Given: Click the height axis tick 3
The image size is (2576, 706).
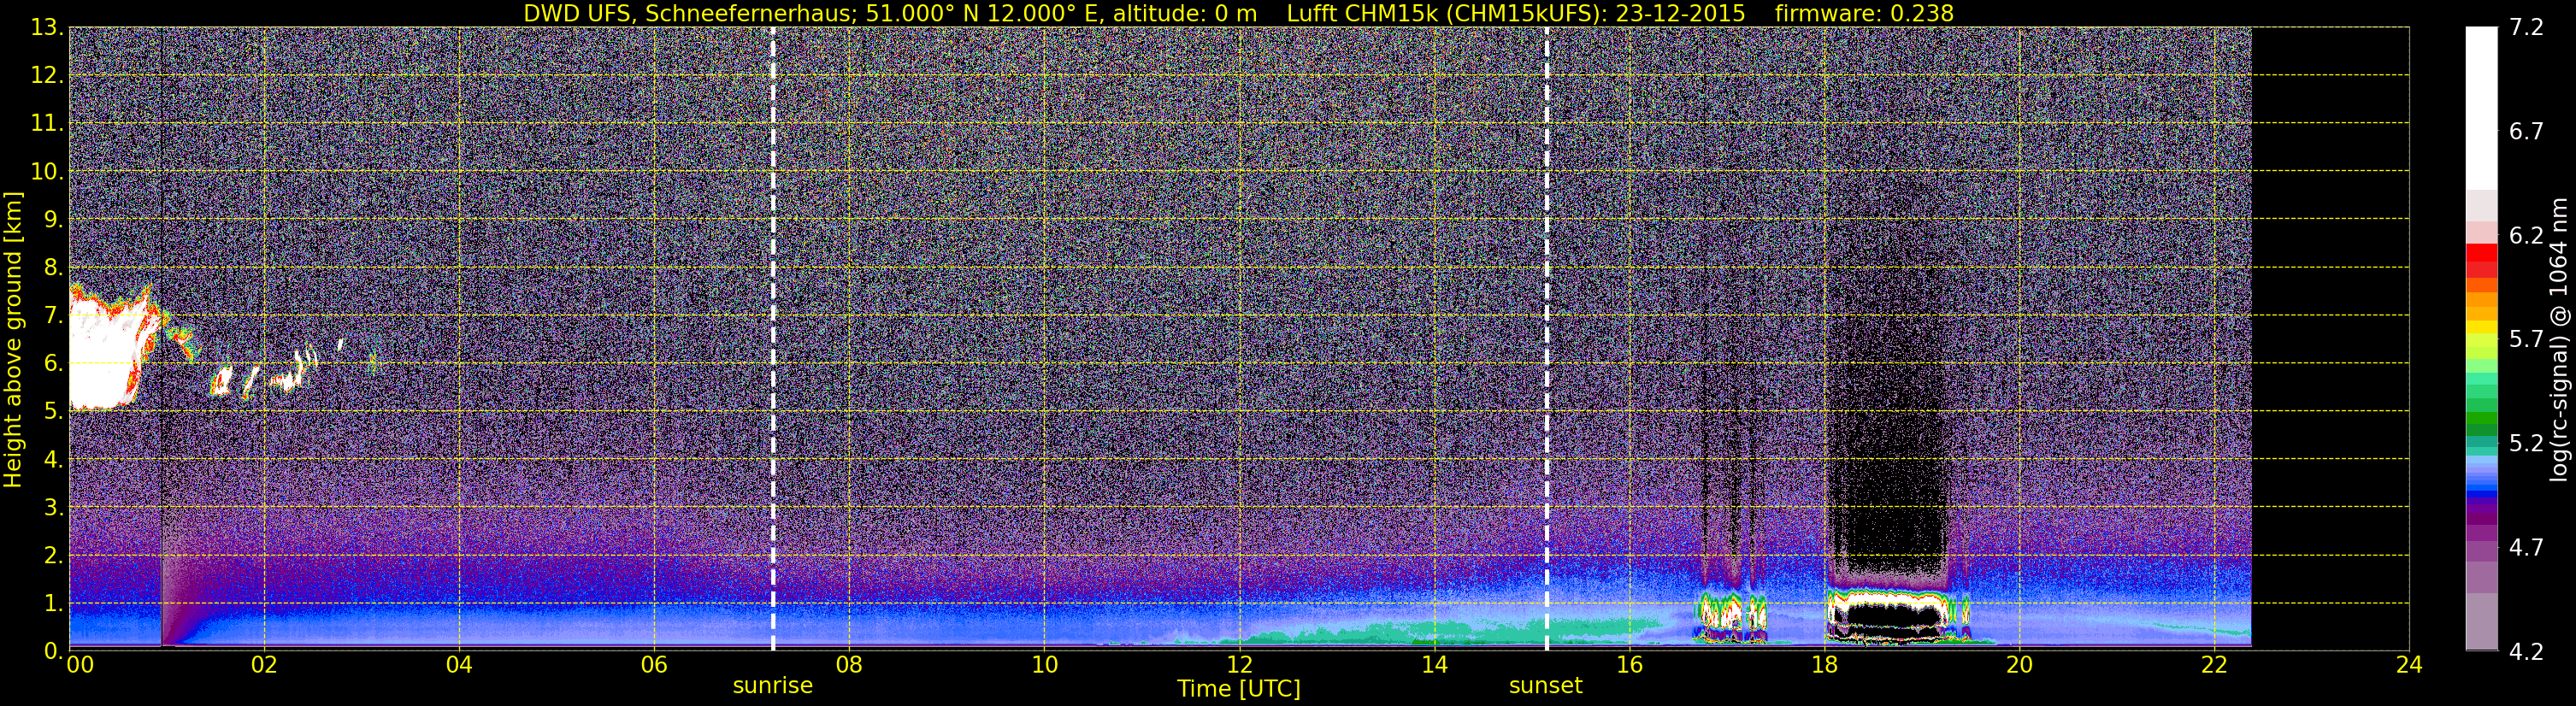Looking at the screenshot, I should tap(52, 508).
